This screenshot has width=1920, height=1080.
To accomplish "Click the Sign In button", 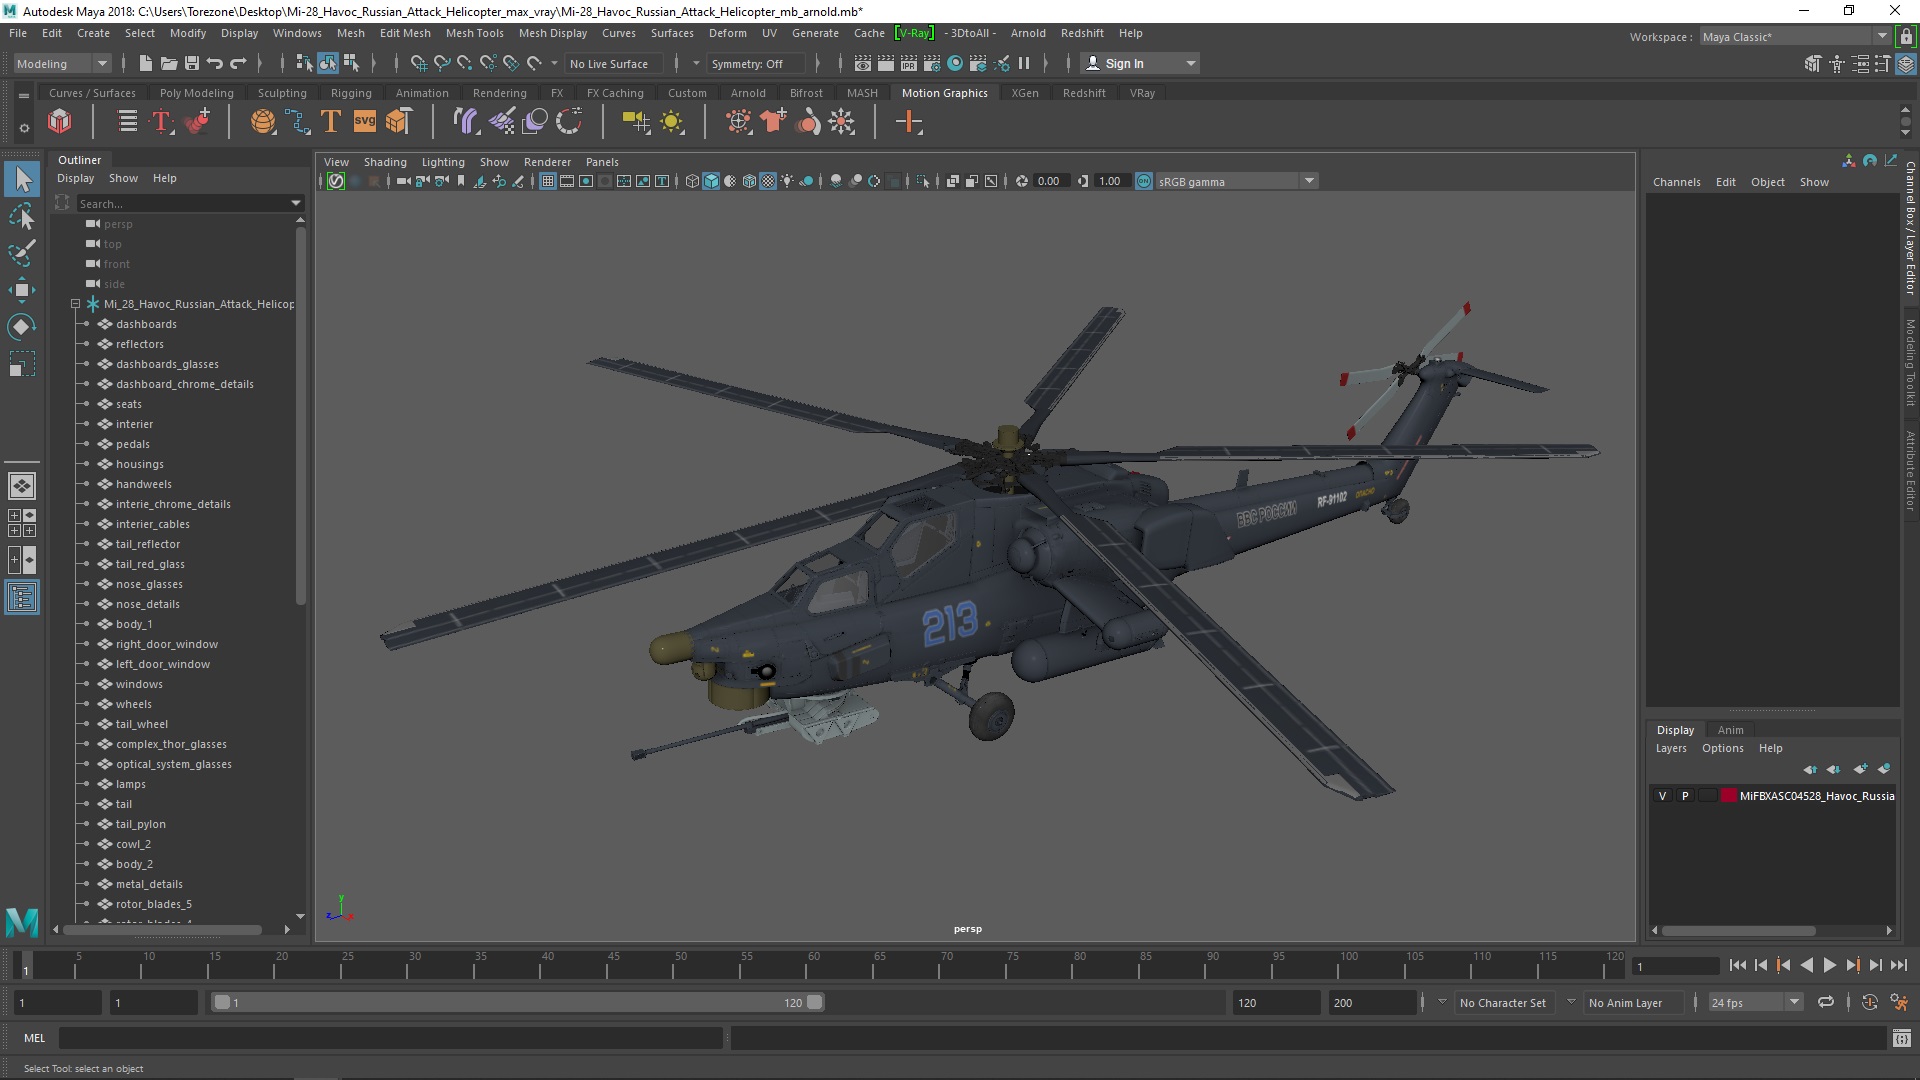I will point(1124,64).
